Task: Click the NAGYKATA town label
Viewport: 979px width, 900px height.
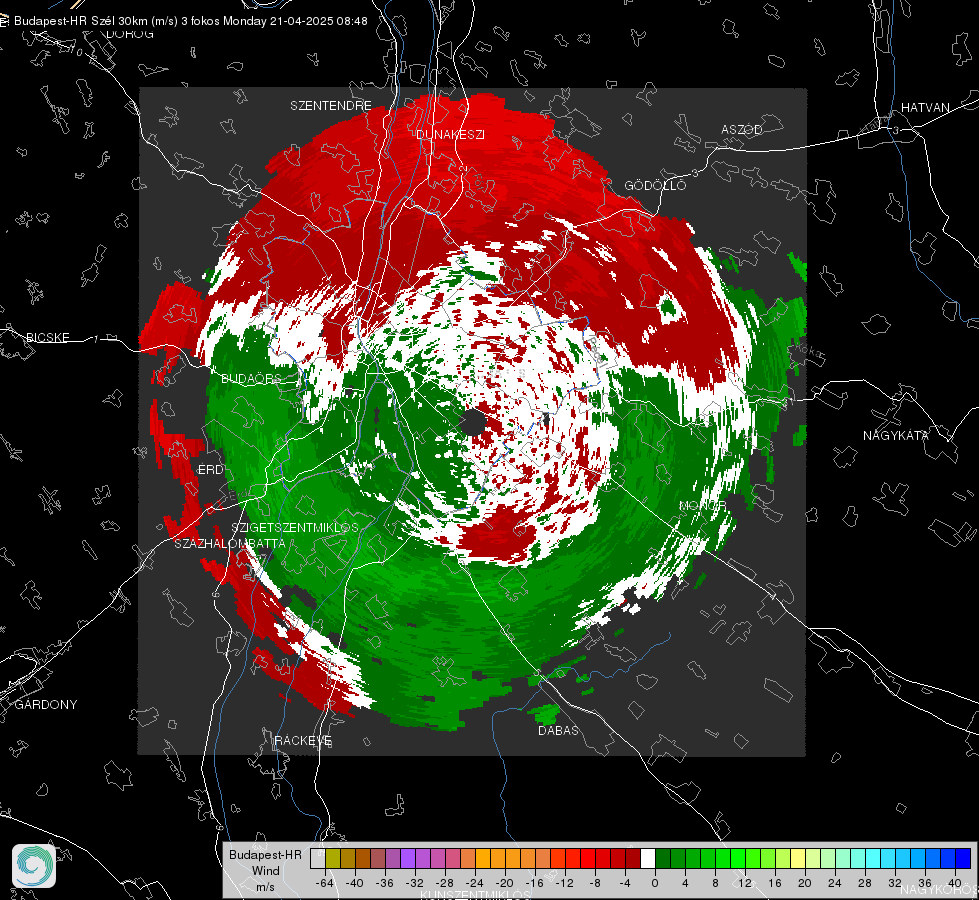Action: [x=896, y=435]
